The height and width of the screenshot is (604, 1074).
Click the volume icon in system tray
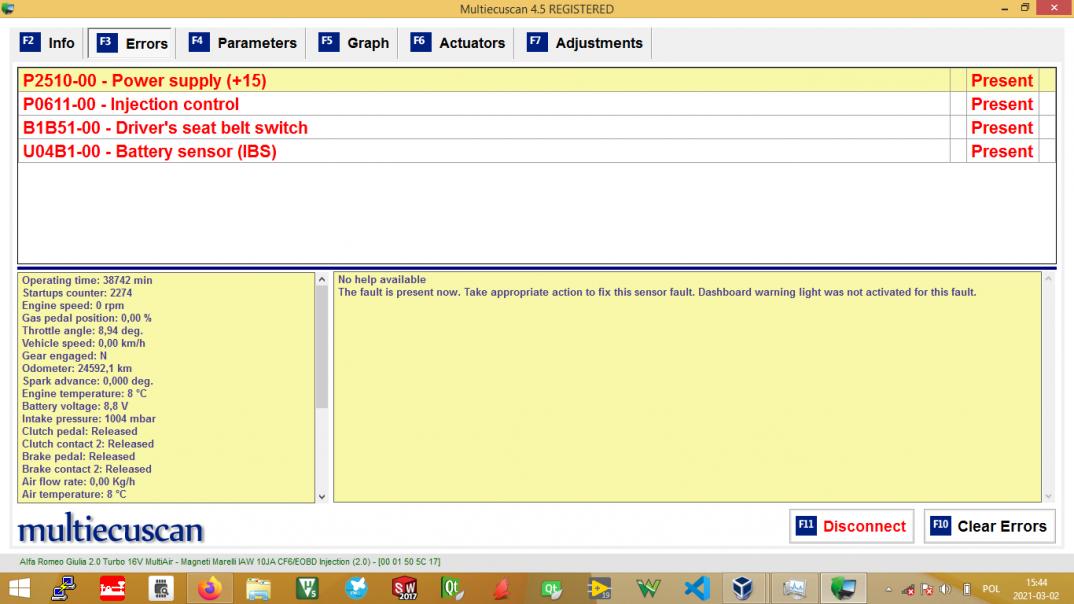click(945, 589)
